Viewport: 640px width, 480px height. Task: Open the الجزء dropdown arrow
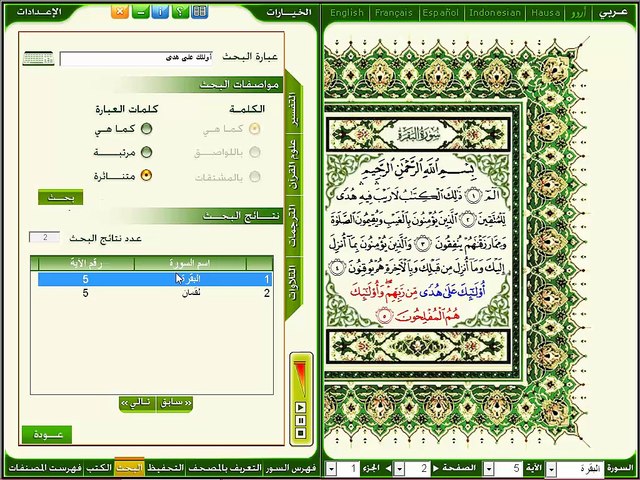coord(331,468)
